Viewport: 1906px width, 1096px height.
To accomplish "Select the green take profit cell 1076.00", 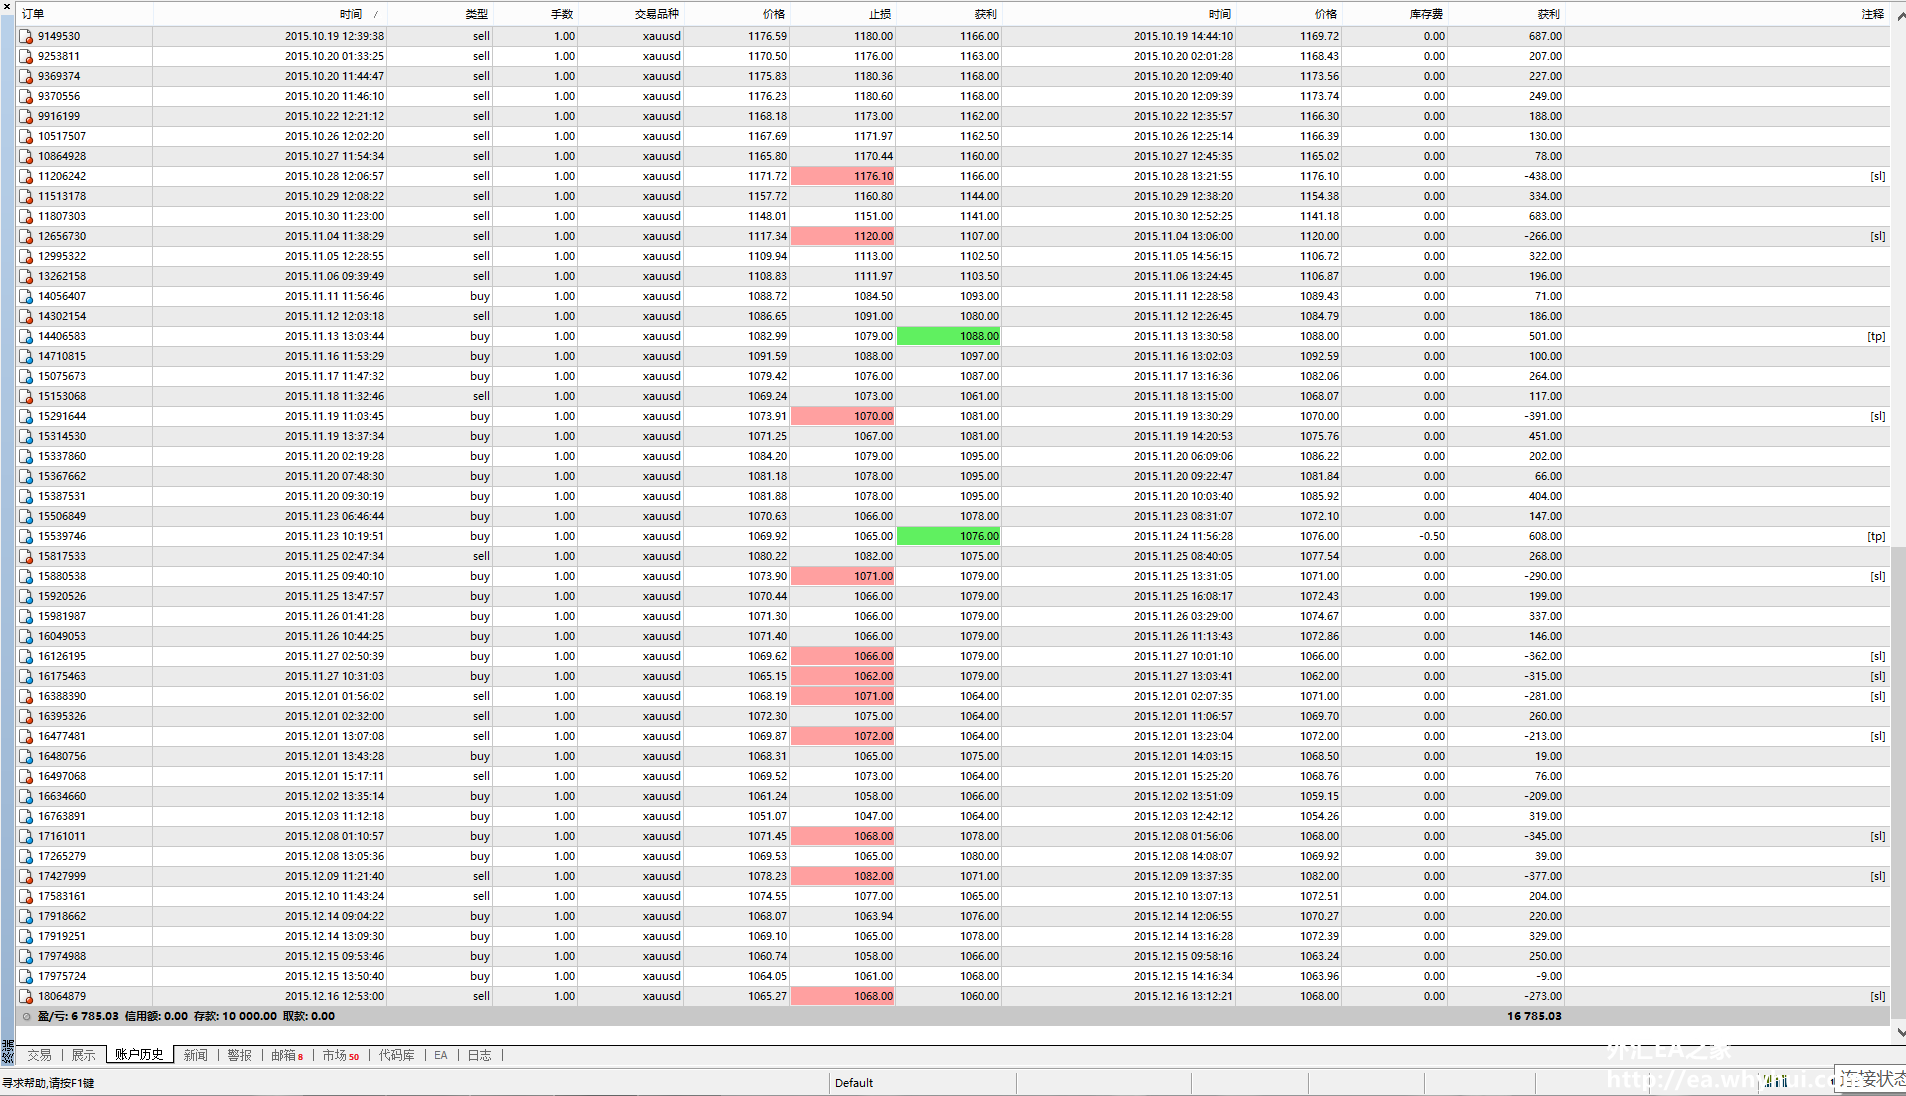I will [949, 536].
